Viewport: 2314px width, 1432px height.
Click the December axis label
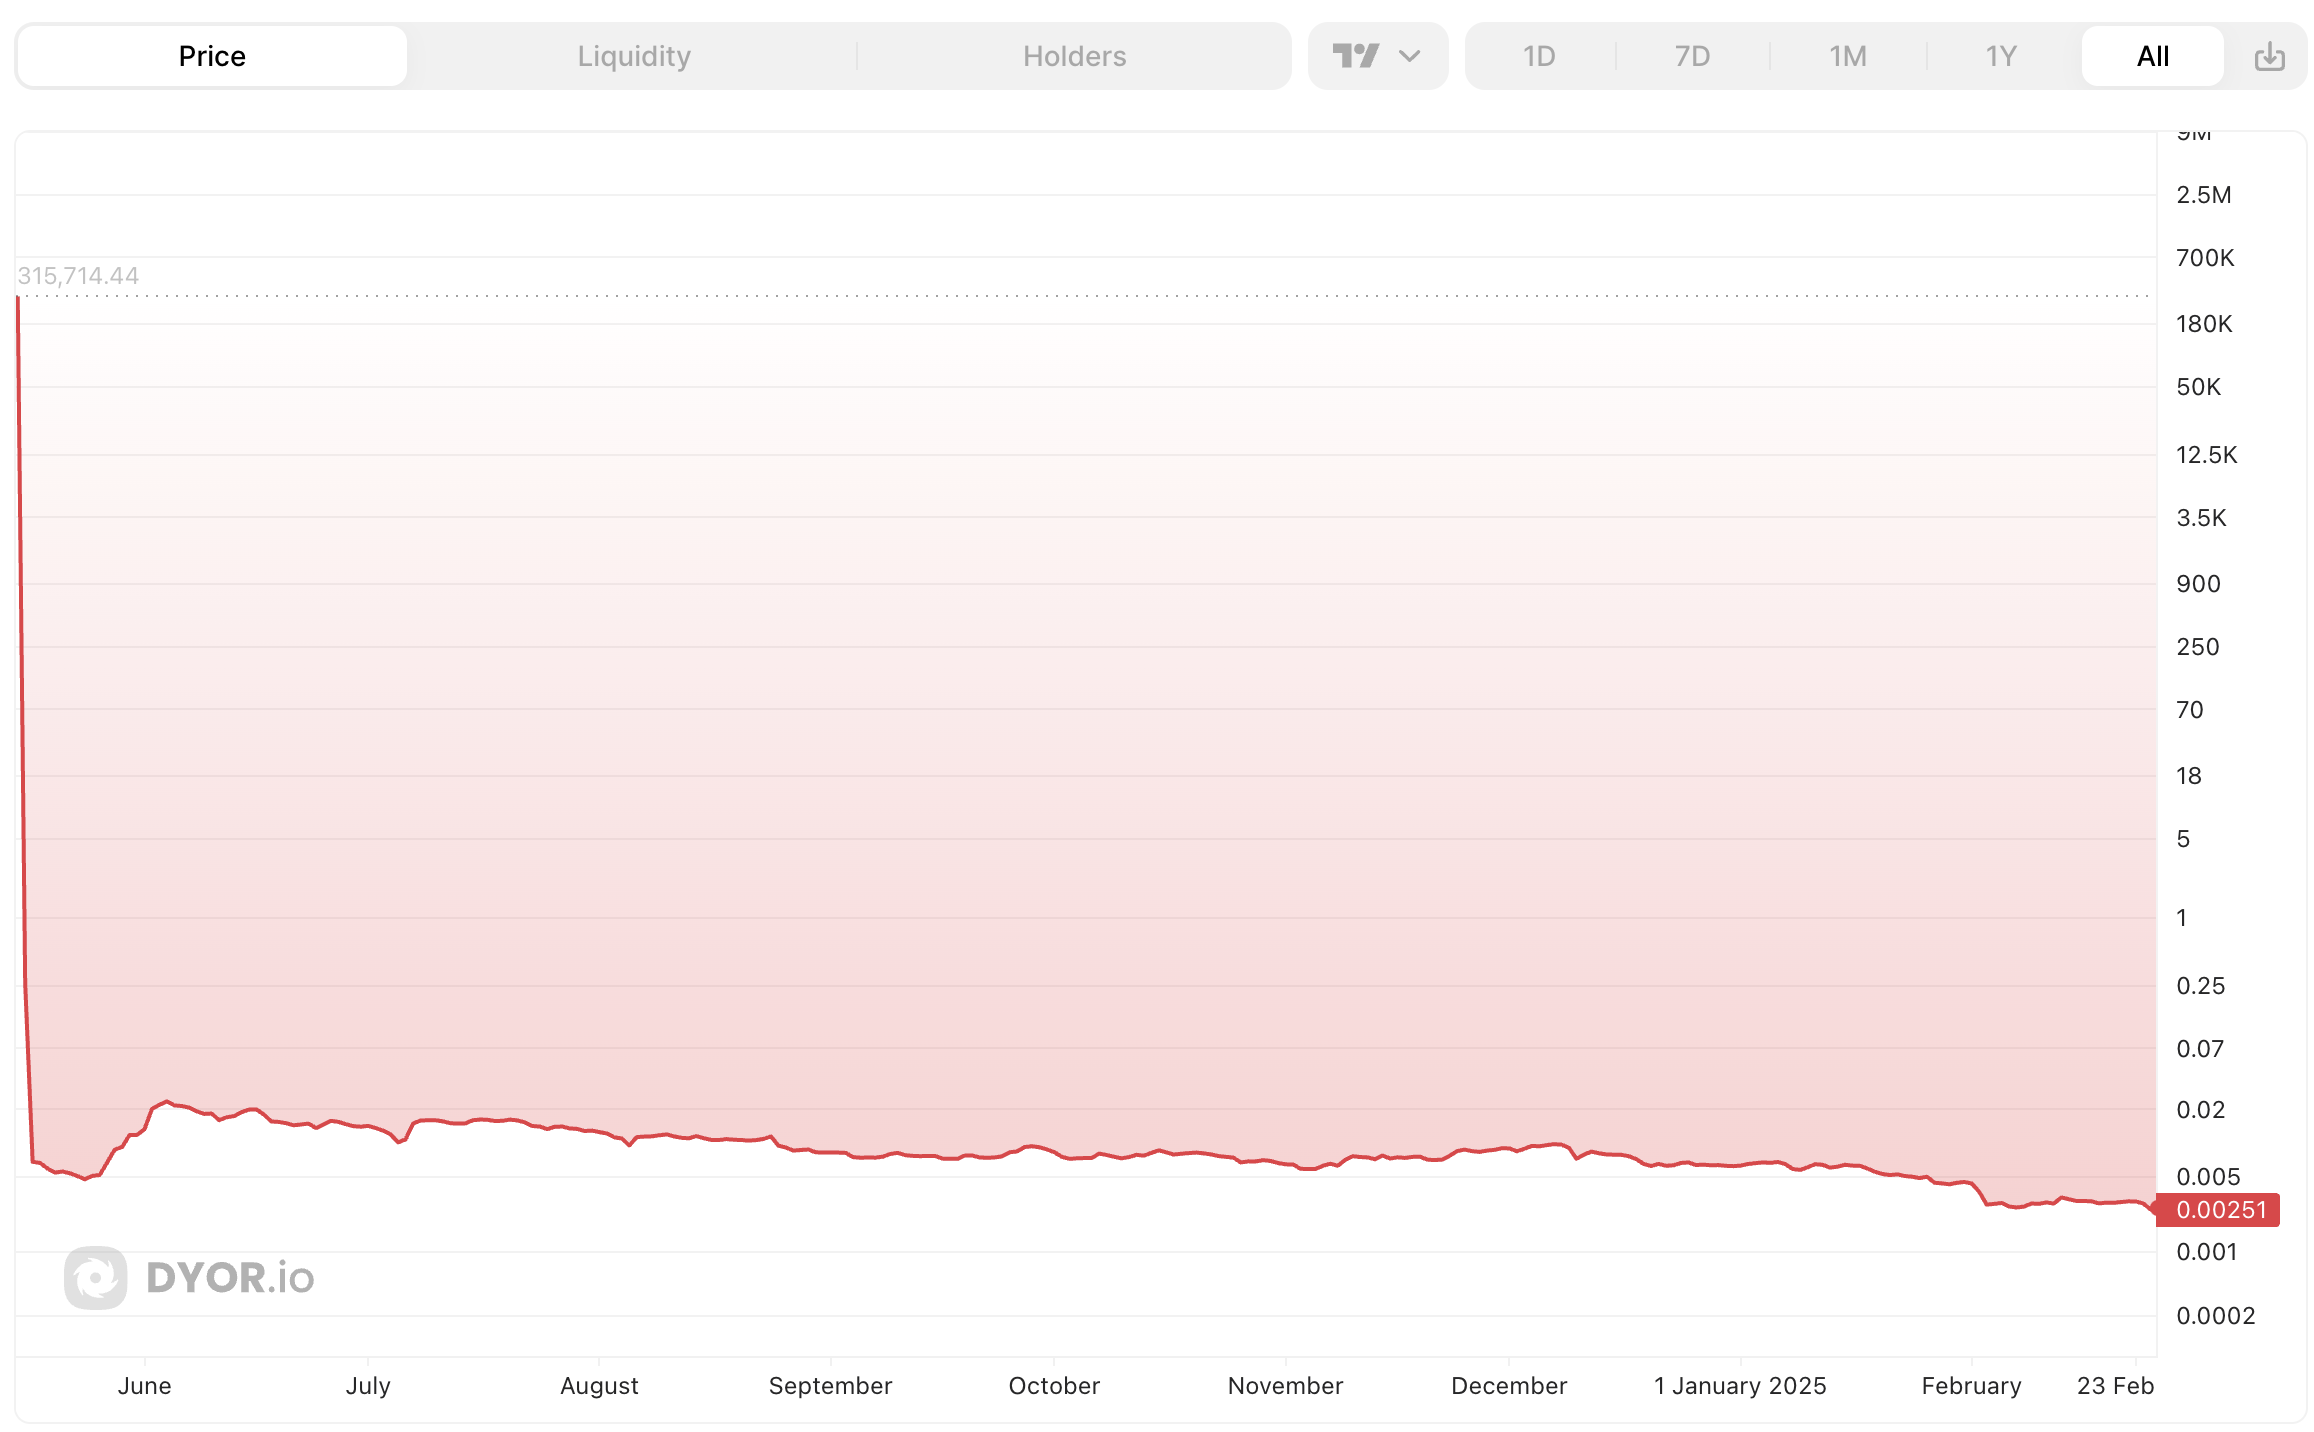pyautogui.click(x=1509, y=1386)
